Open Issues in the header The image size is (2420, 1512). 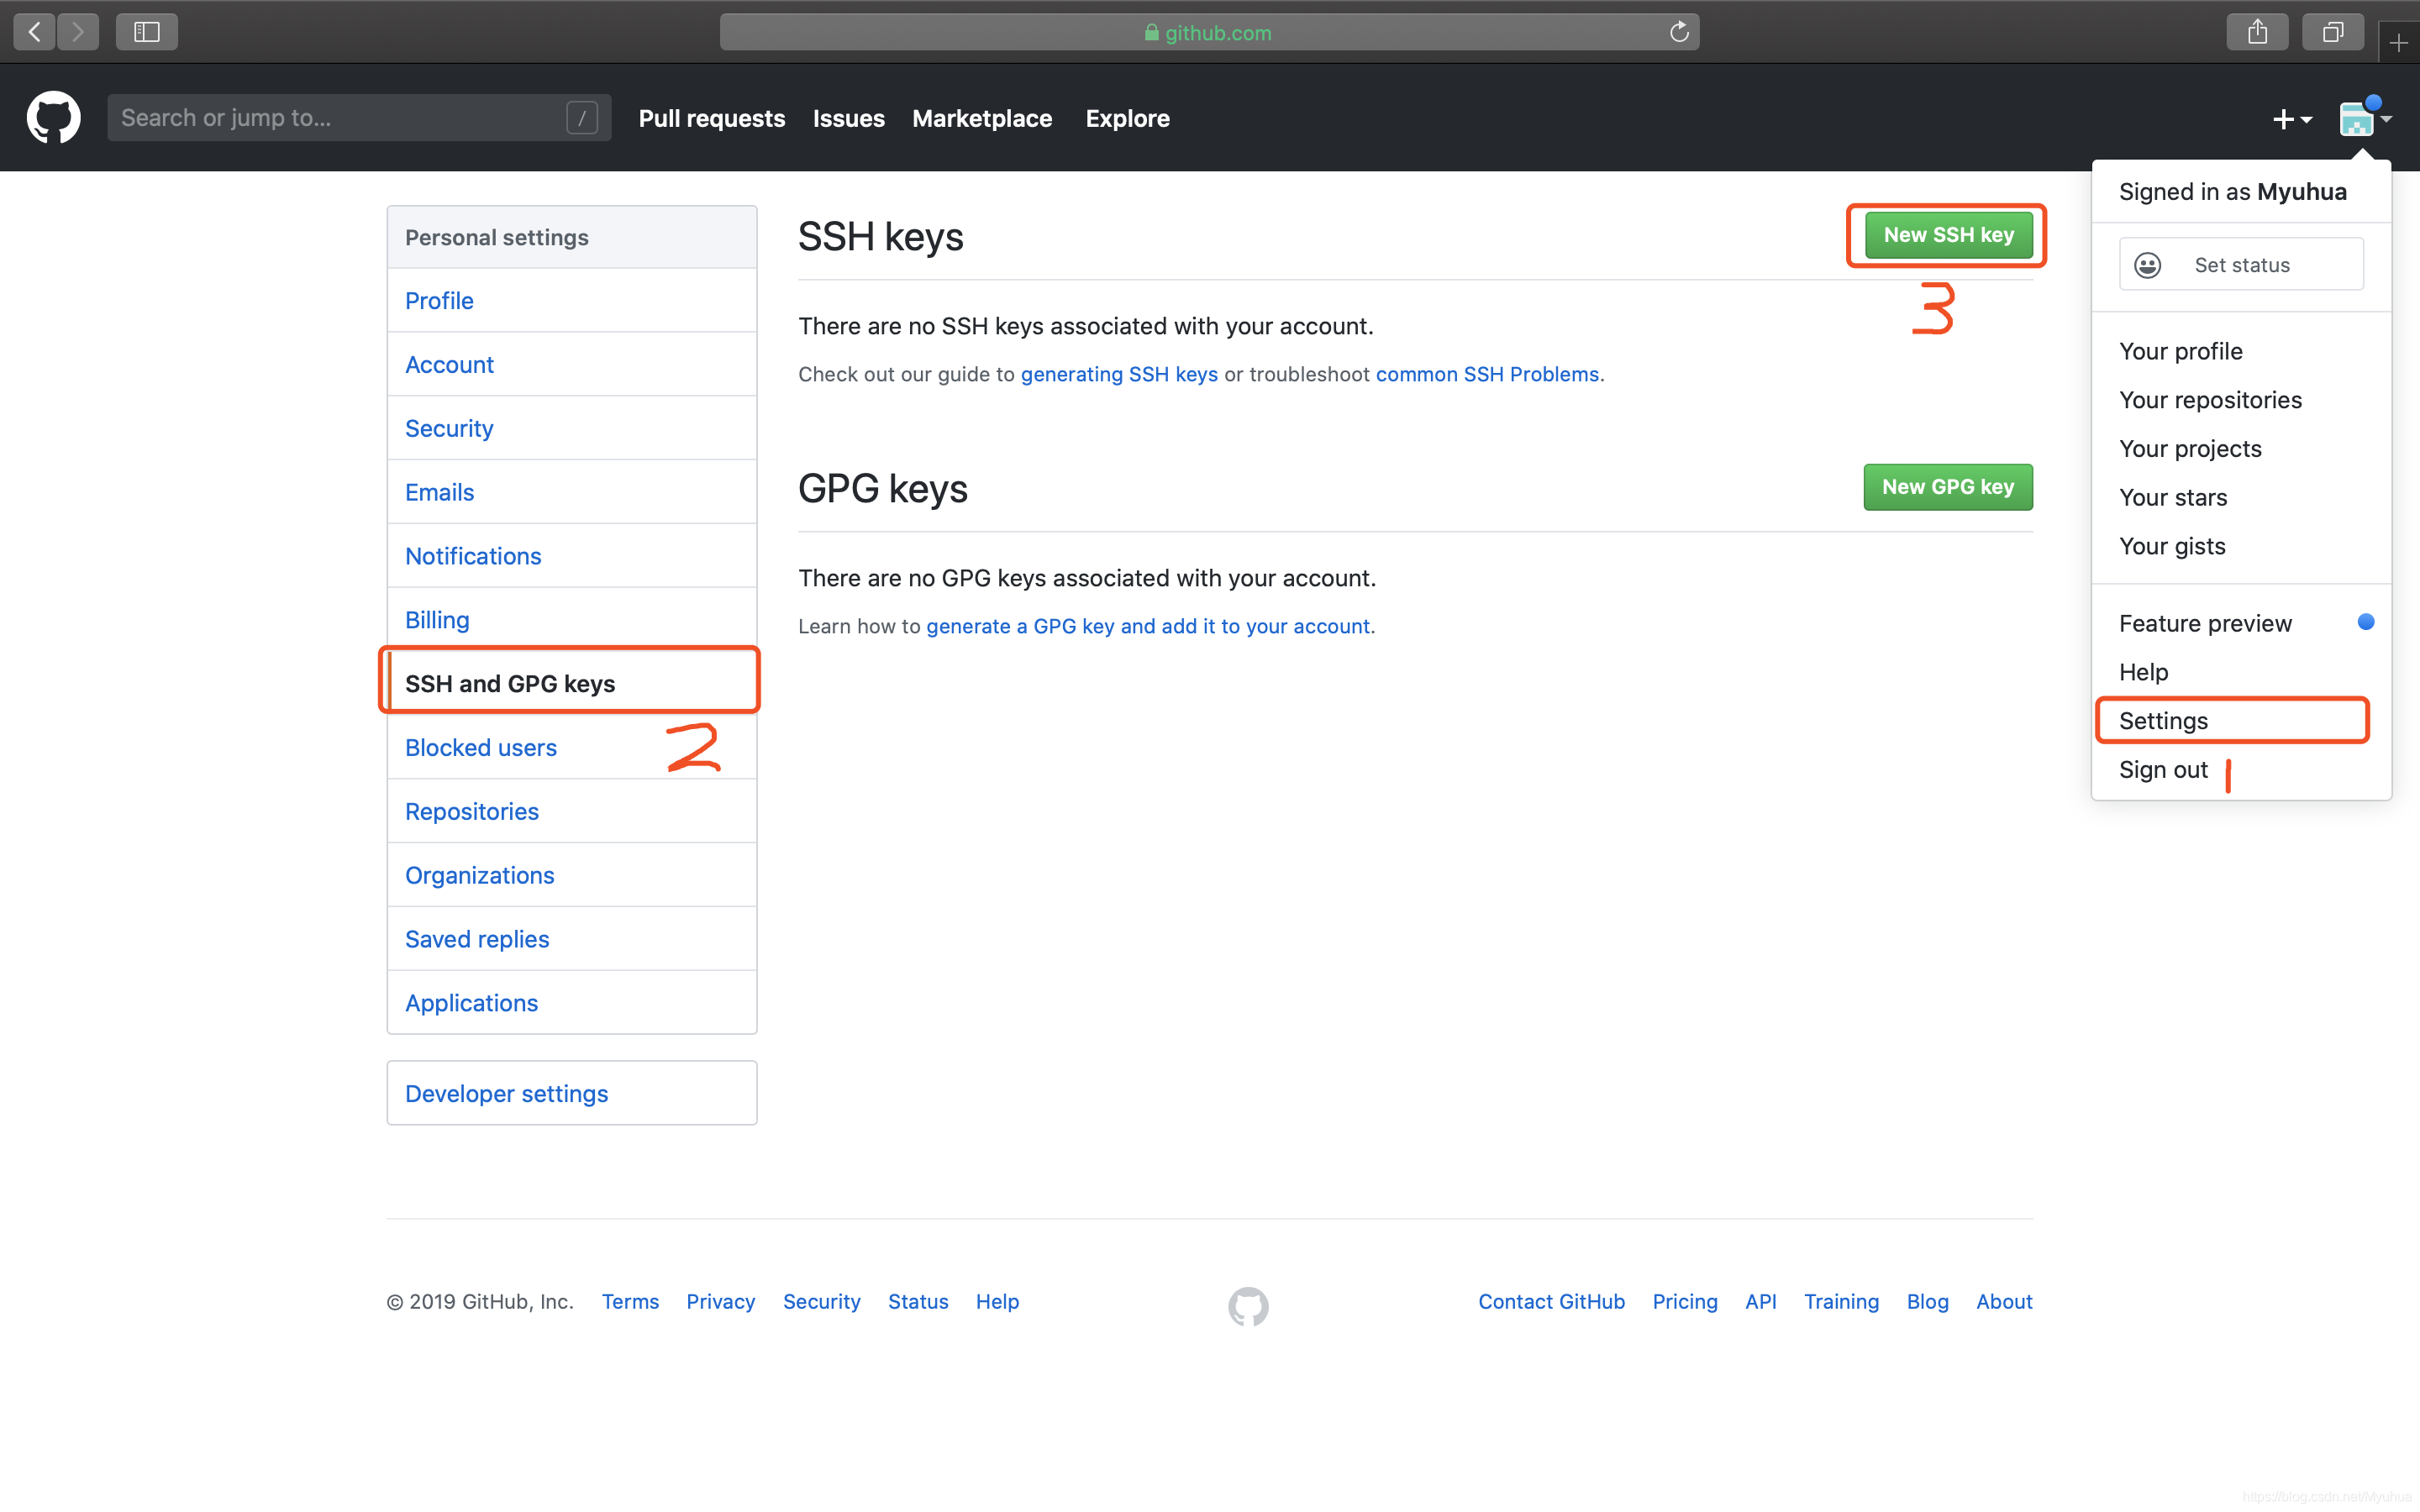(848, 118)
